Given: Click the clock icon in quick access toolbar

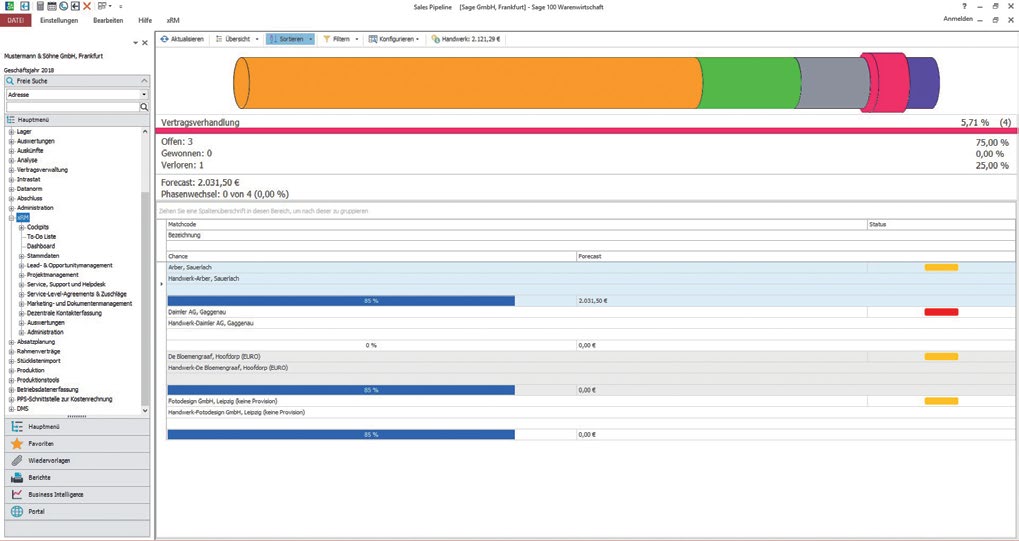Looking at the screenshot, I should click(63, 6).
